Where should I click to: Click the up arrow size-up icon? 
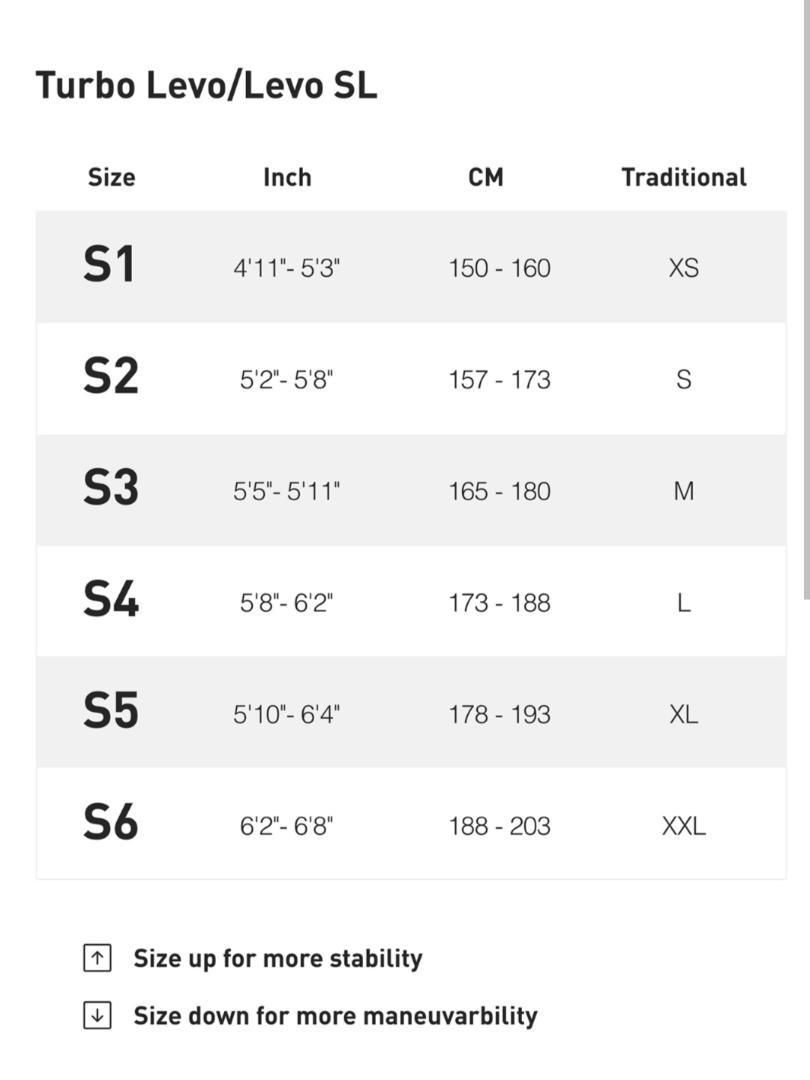tap(97, 957)
